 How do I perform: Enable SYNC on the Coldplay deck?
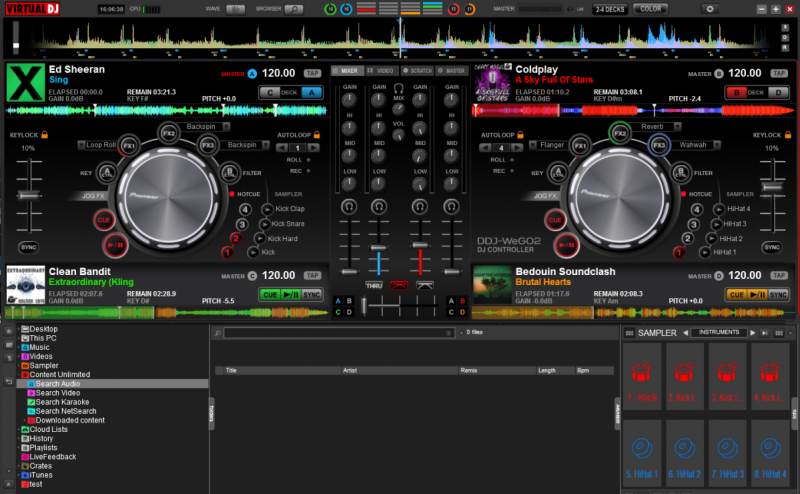772,248
